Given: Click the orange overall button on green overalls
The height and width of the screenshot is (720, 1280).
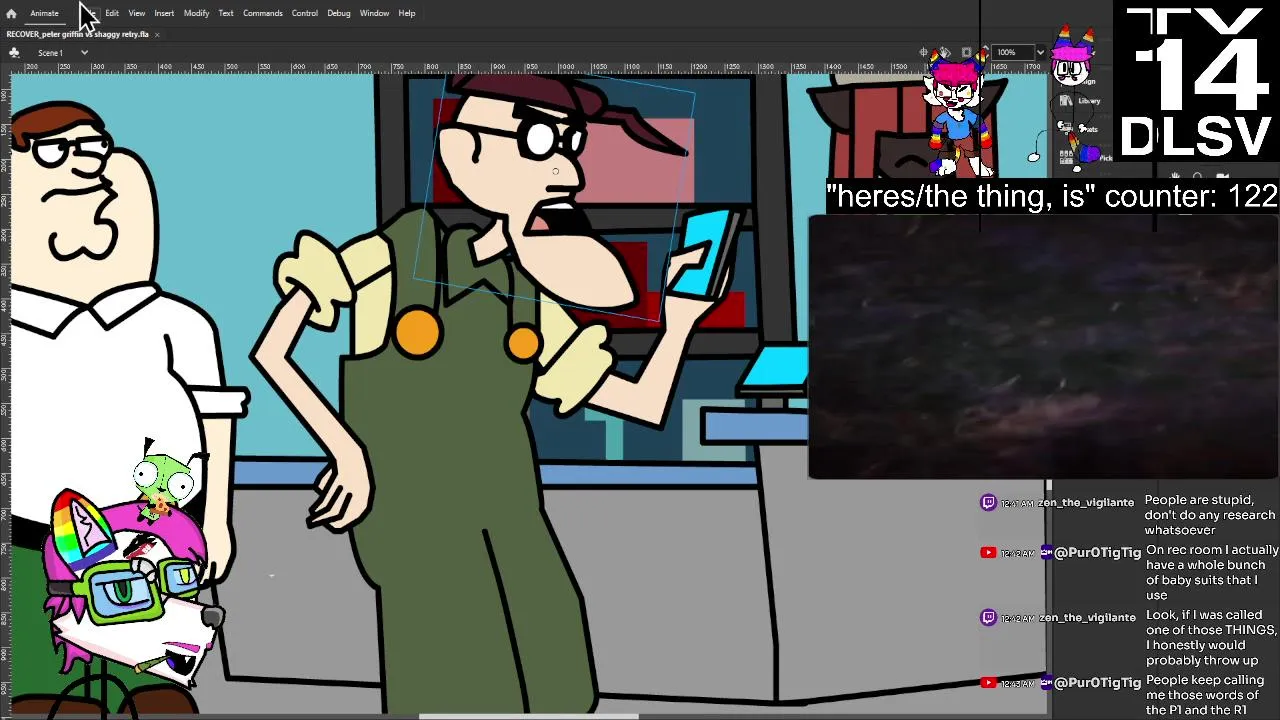Looking at the screenshot, I should pos(417,332).
